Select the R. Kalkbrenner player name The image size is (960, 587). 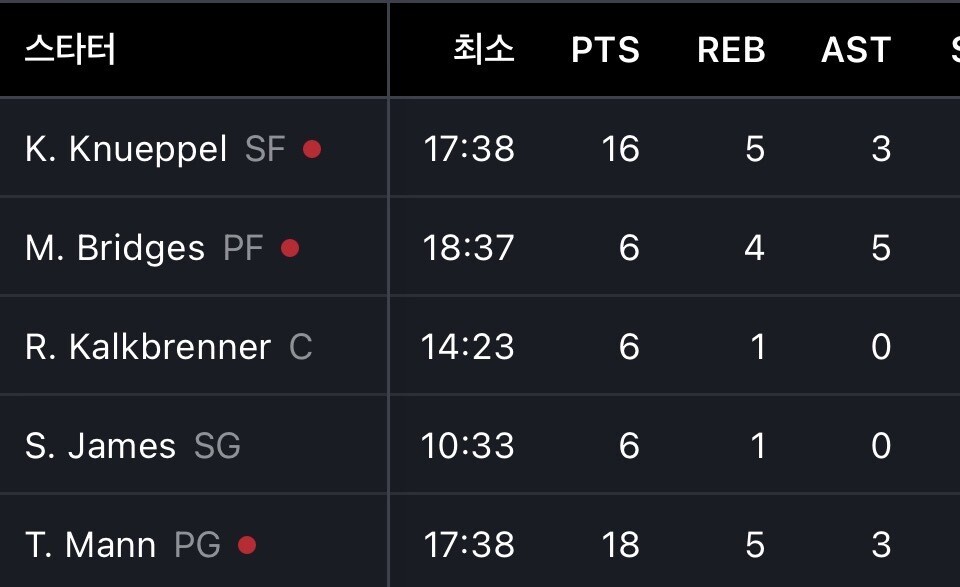(148, 347)
